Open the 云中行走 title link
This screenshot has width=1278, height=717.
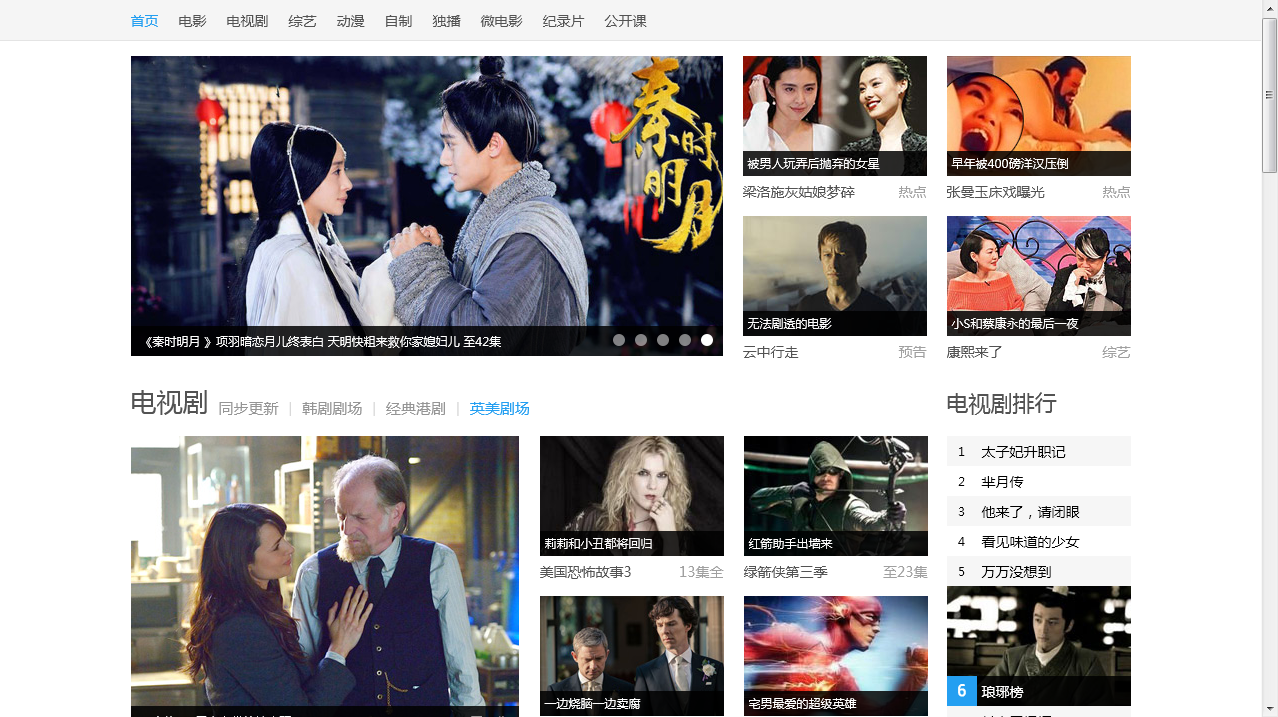coord(771,352)
